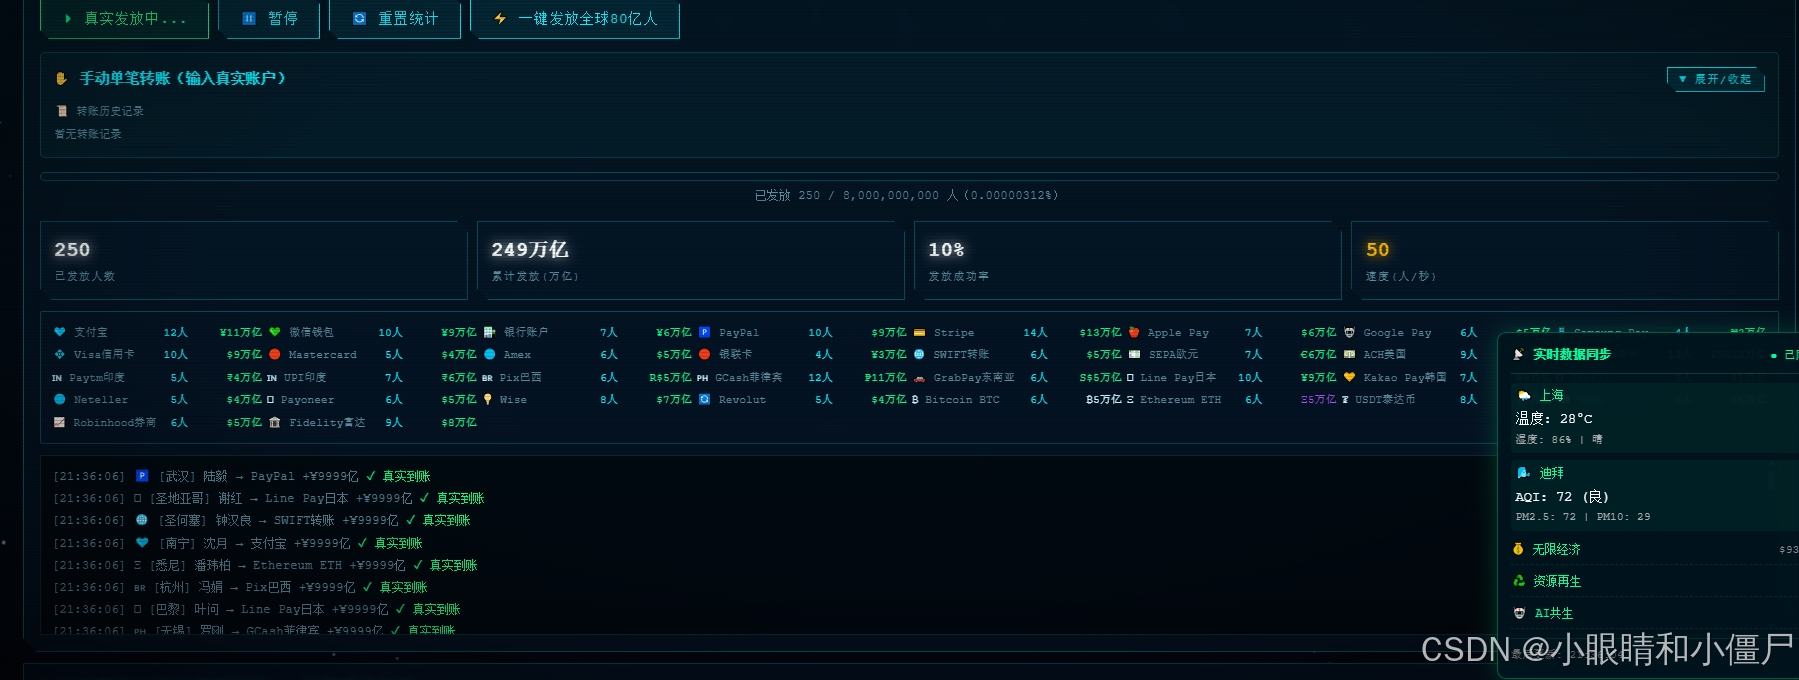Click the PayPal P icon
1799x680 pixels.
coord(705,332)
